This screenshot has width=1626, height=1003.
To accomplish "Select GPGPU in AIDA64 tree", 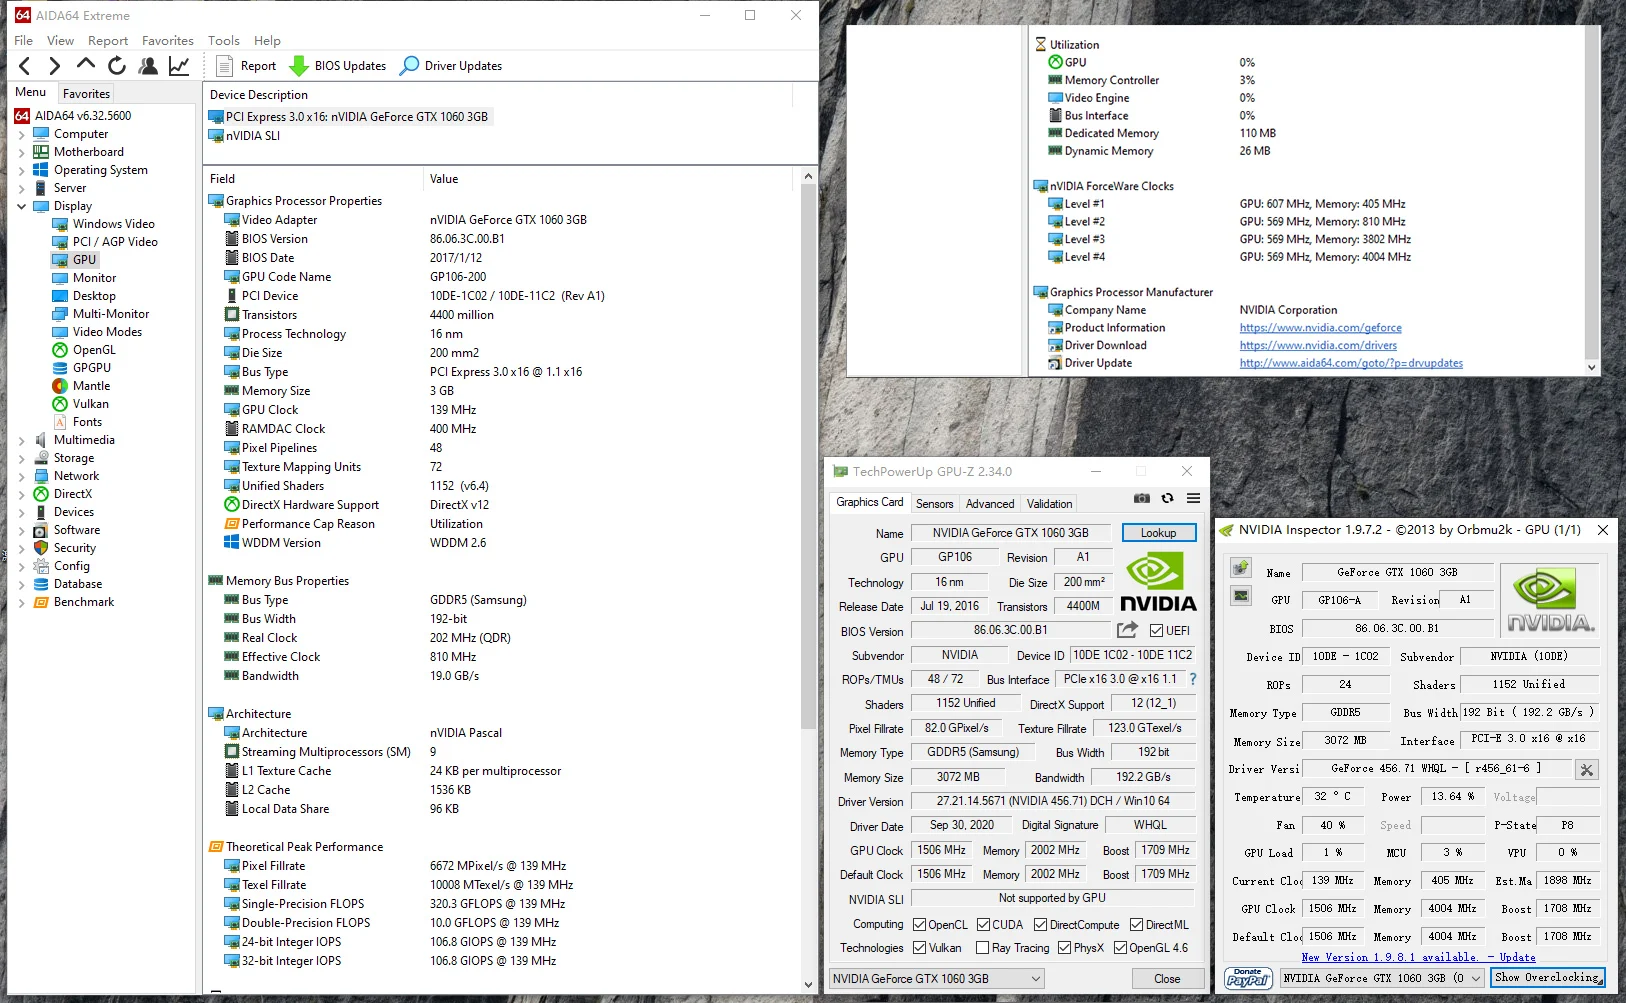I will click(x=91, y=368).
